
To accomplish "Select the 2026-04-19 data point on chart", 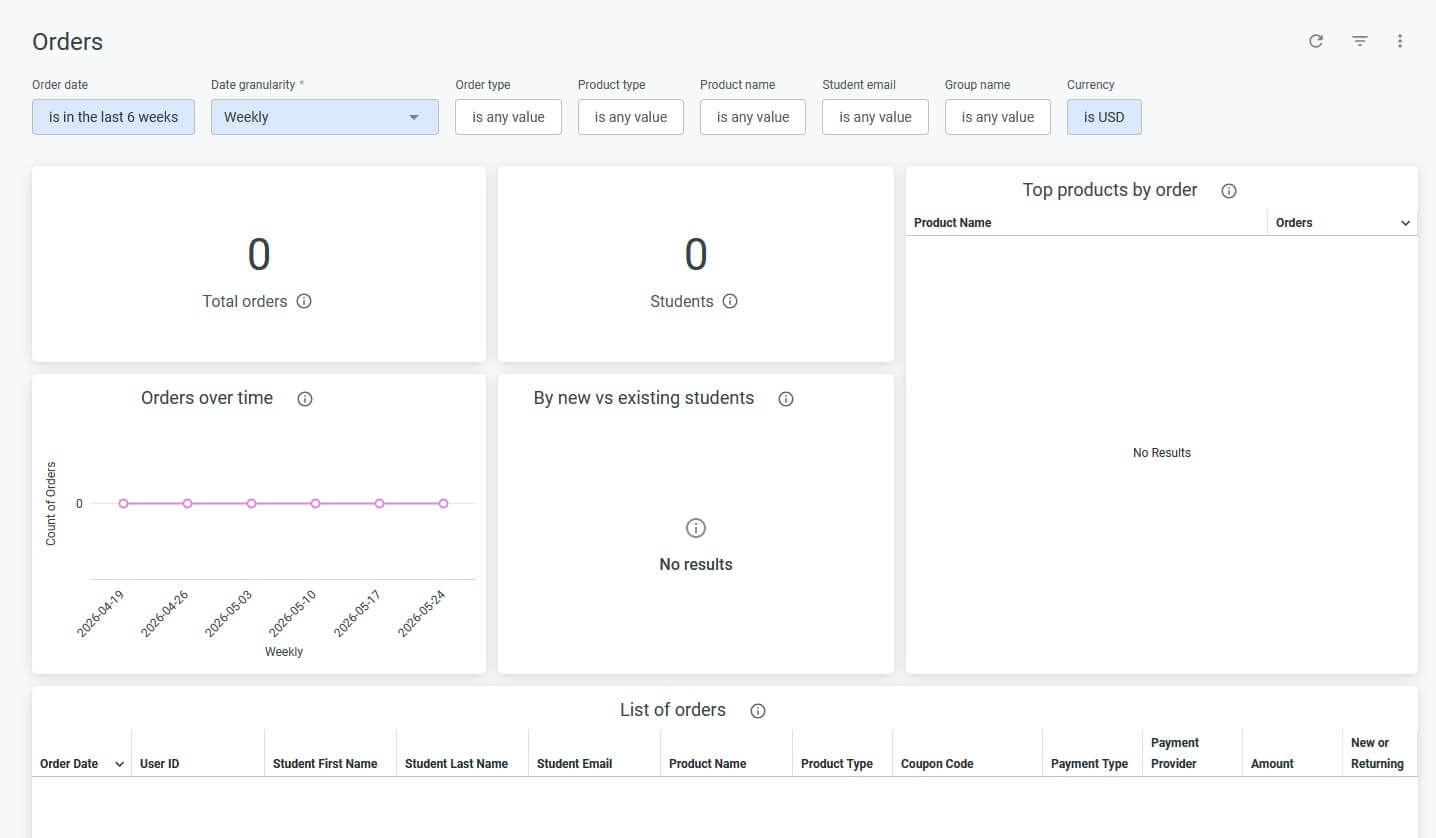I will click(x=123, y=504).
